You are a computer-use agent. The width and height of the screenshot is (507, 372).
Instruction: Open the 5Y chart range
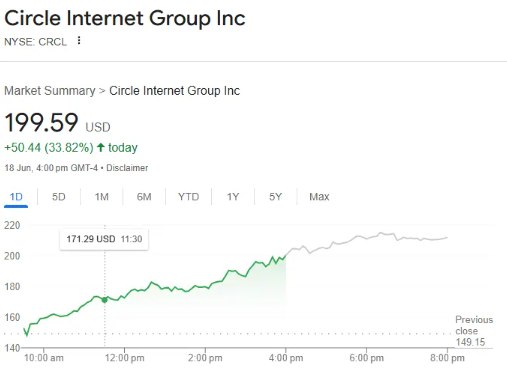276,197
